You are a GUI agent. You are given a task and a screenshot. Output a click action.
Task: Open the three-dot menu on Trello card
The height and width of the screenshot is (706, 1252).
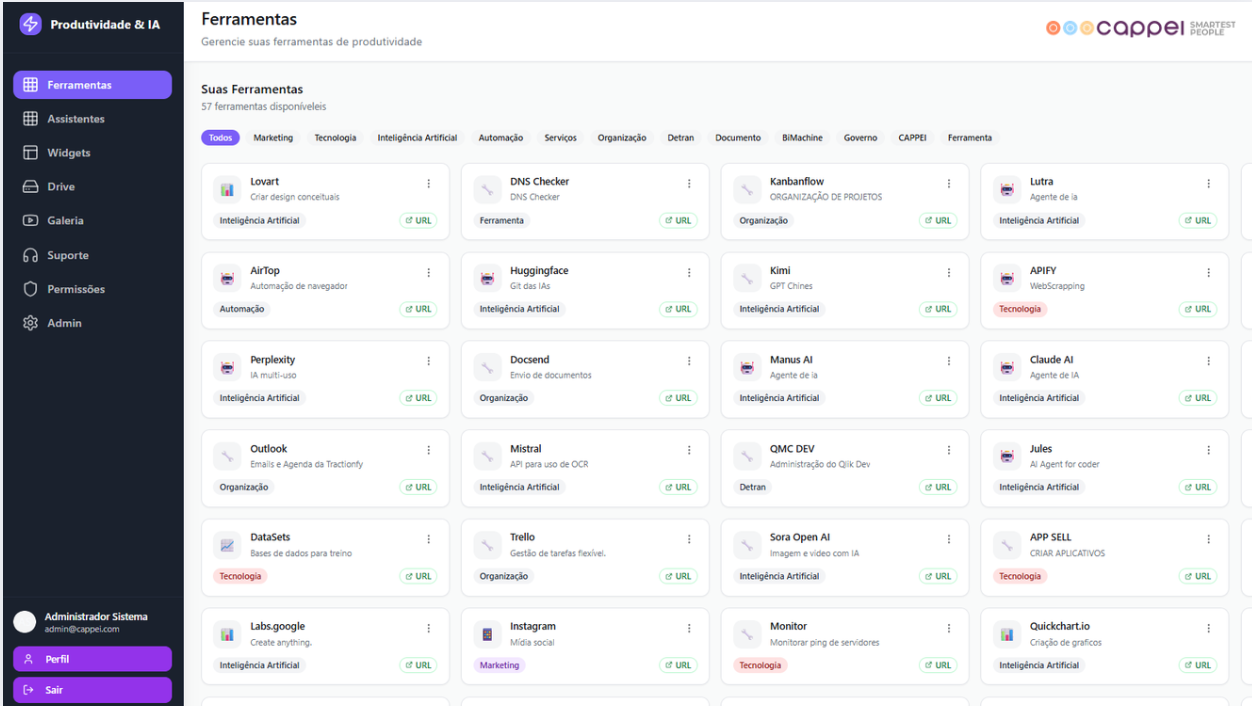[689, 539]
